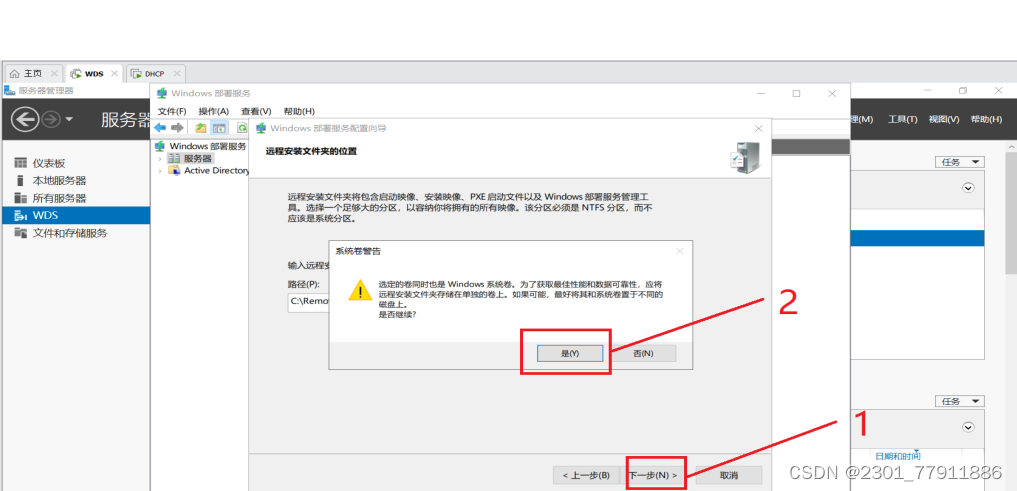The image size is (1017, 491).
Task: Click the forward arrow in MMC toolbar
Action: point(177,128)
